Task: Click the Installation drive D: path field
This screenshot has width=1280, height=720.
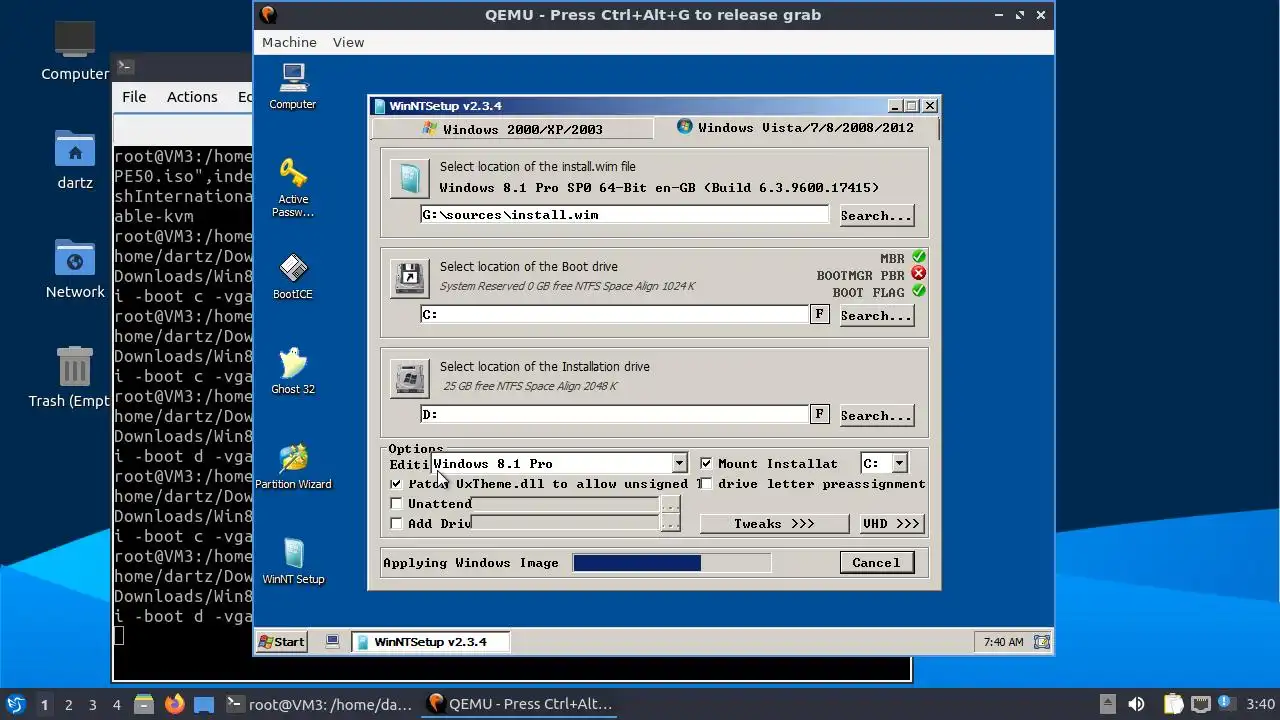Action: [x=614, y=414]
